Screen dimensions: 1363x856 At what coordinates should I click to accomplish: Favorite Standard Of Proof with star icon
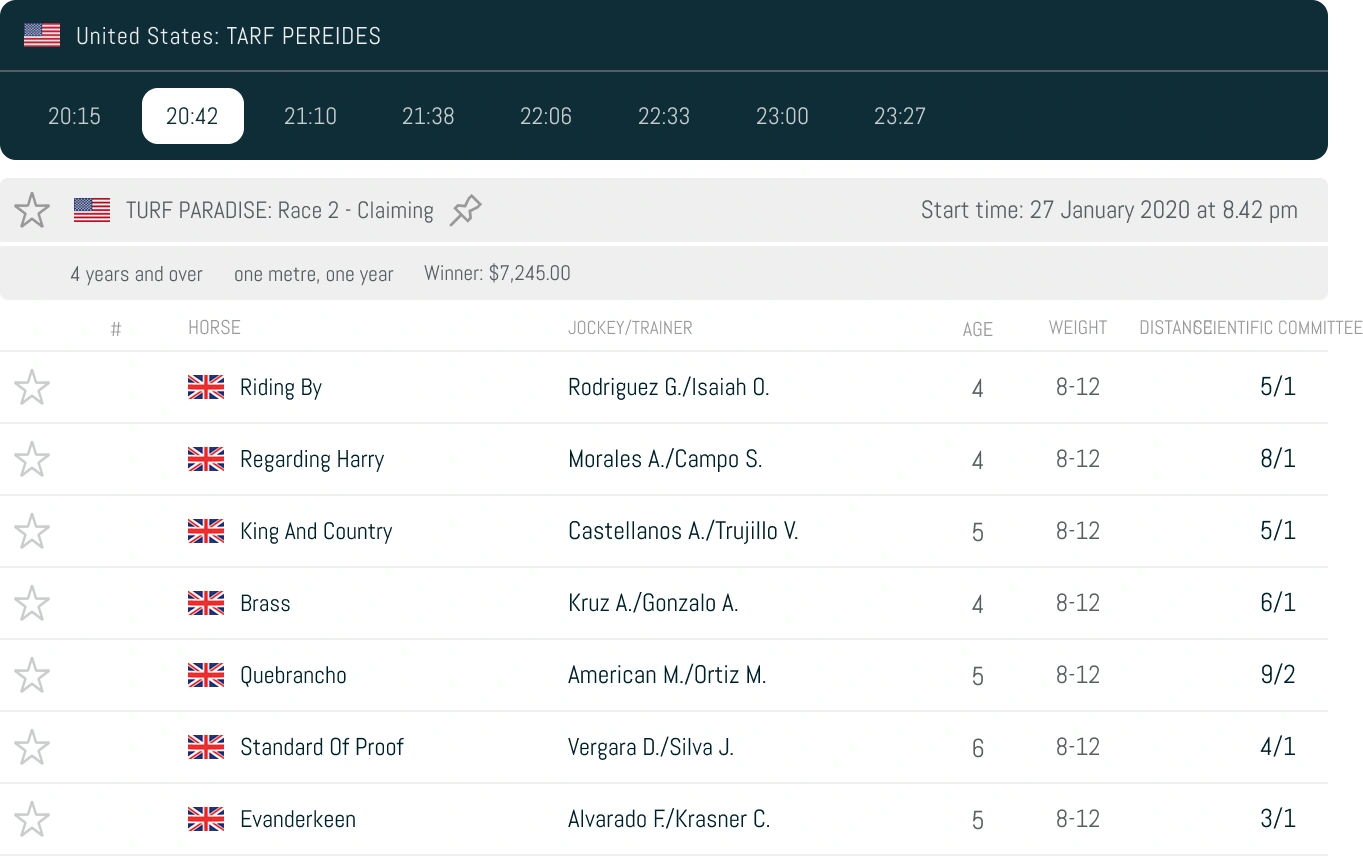32,747
